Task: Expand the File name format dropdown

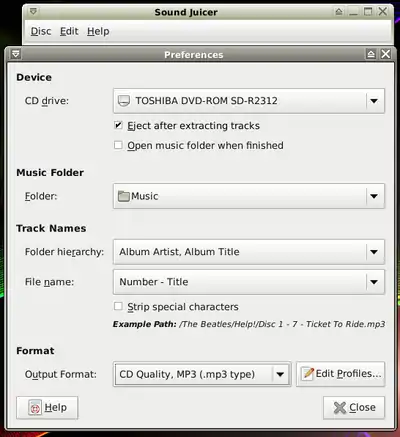Action: pyautogui.click(x=249, y=282)
